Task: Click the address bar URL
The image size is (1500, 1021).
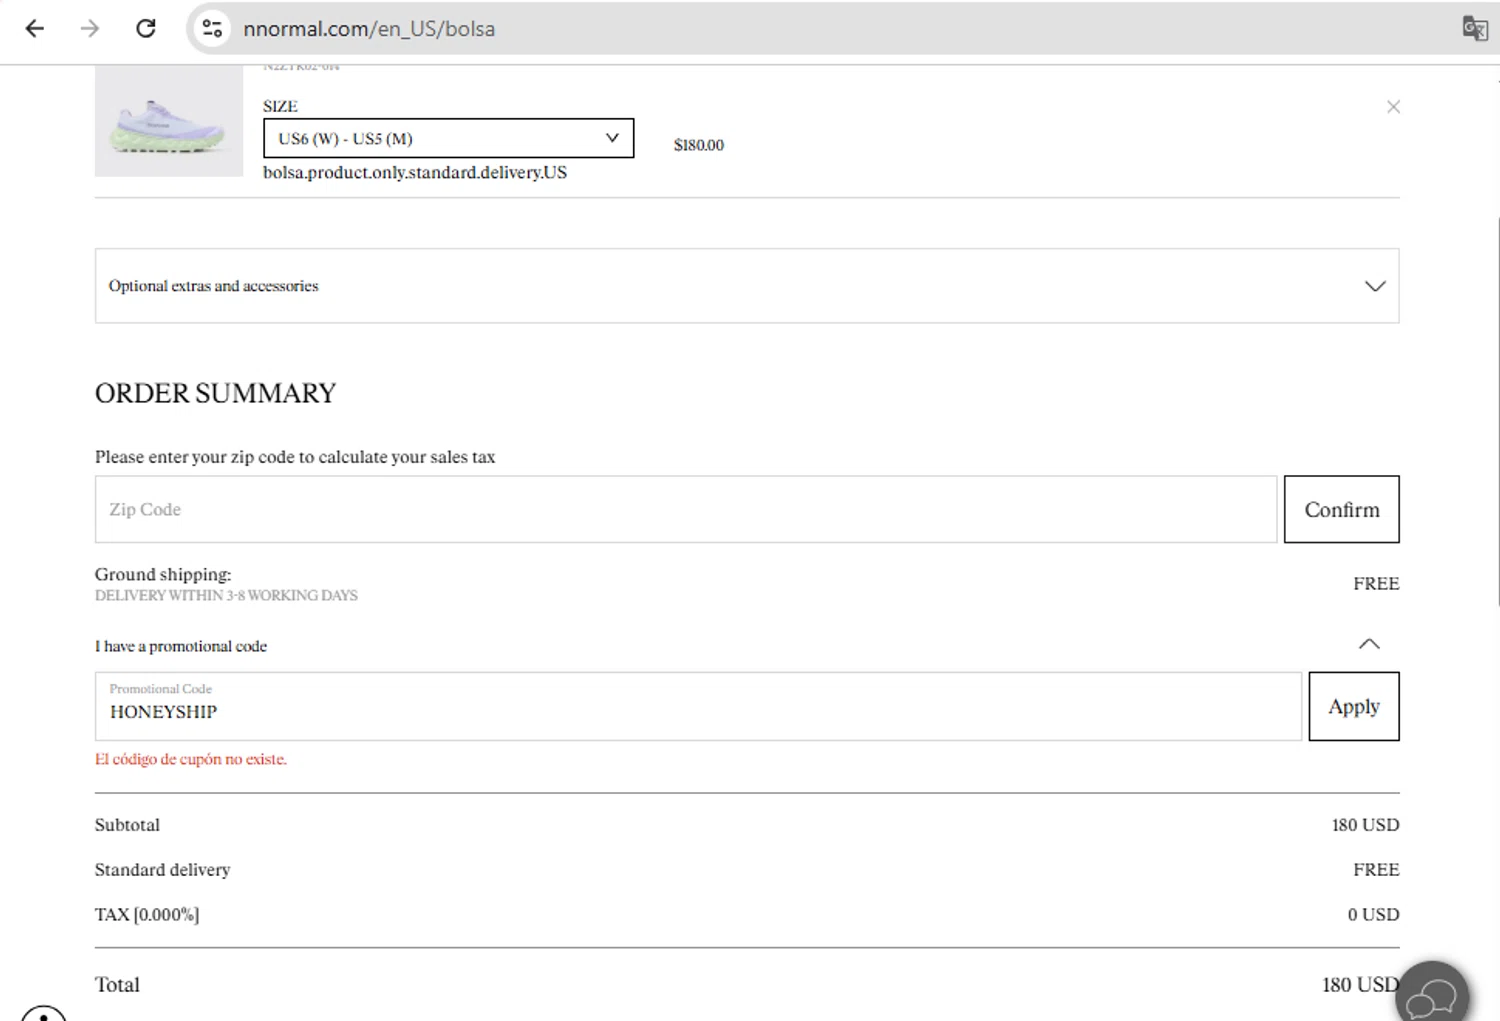Action: pos(369,29)
